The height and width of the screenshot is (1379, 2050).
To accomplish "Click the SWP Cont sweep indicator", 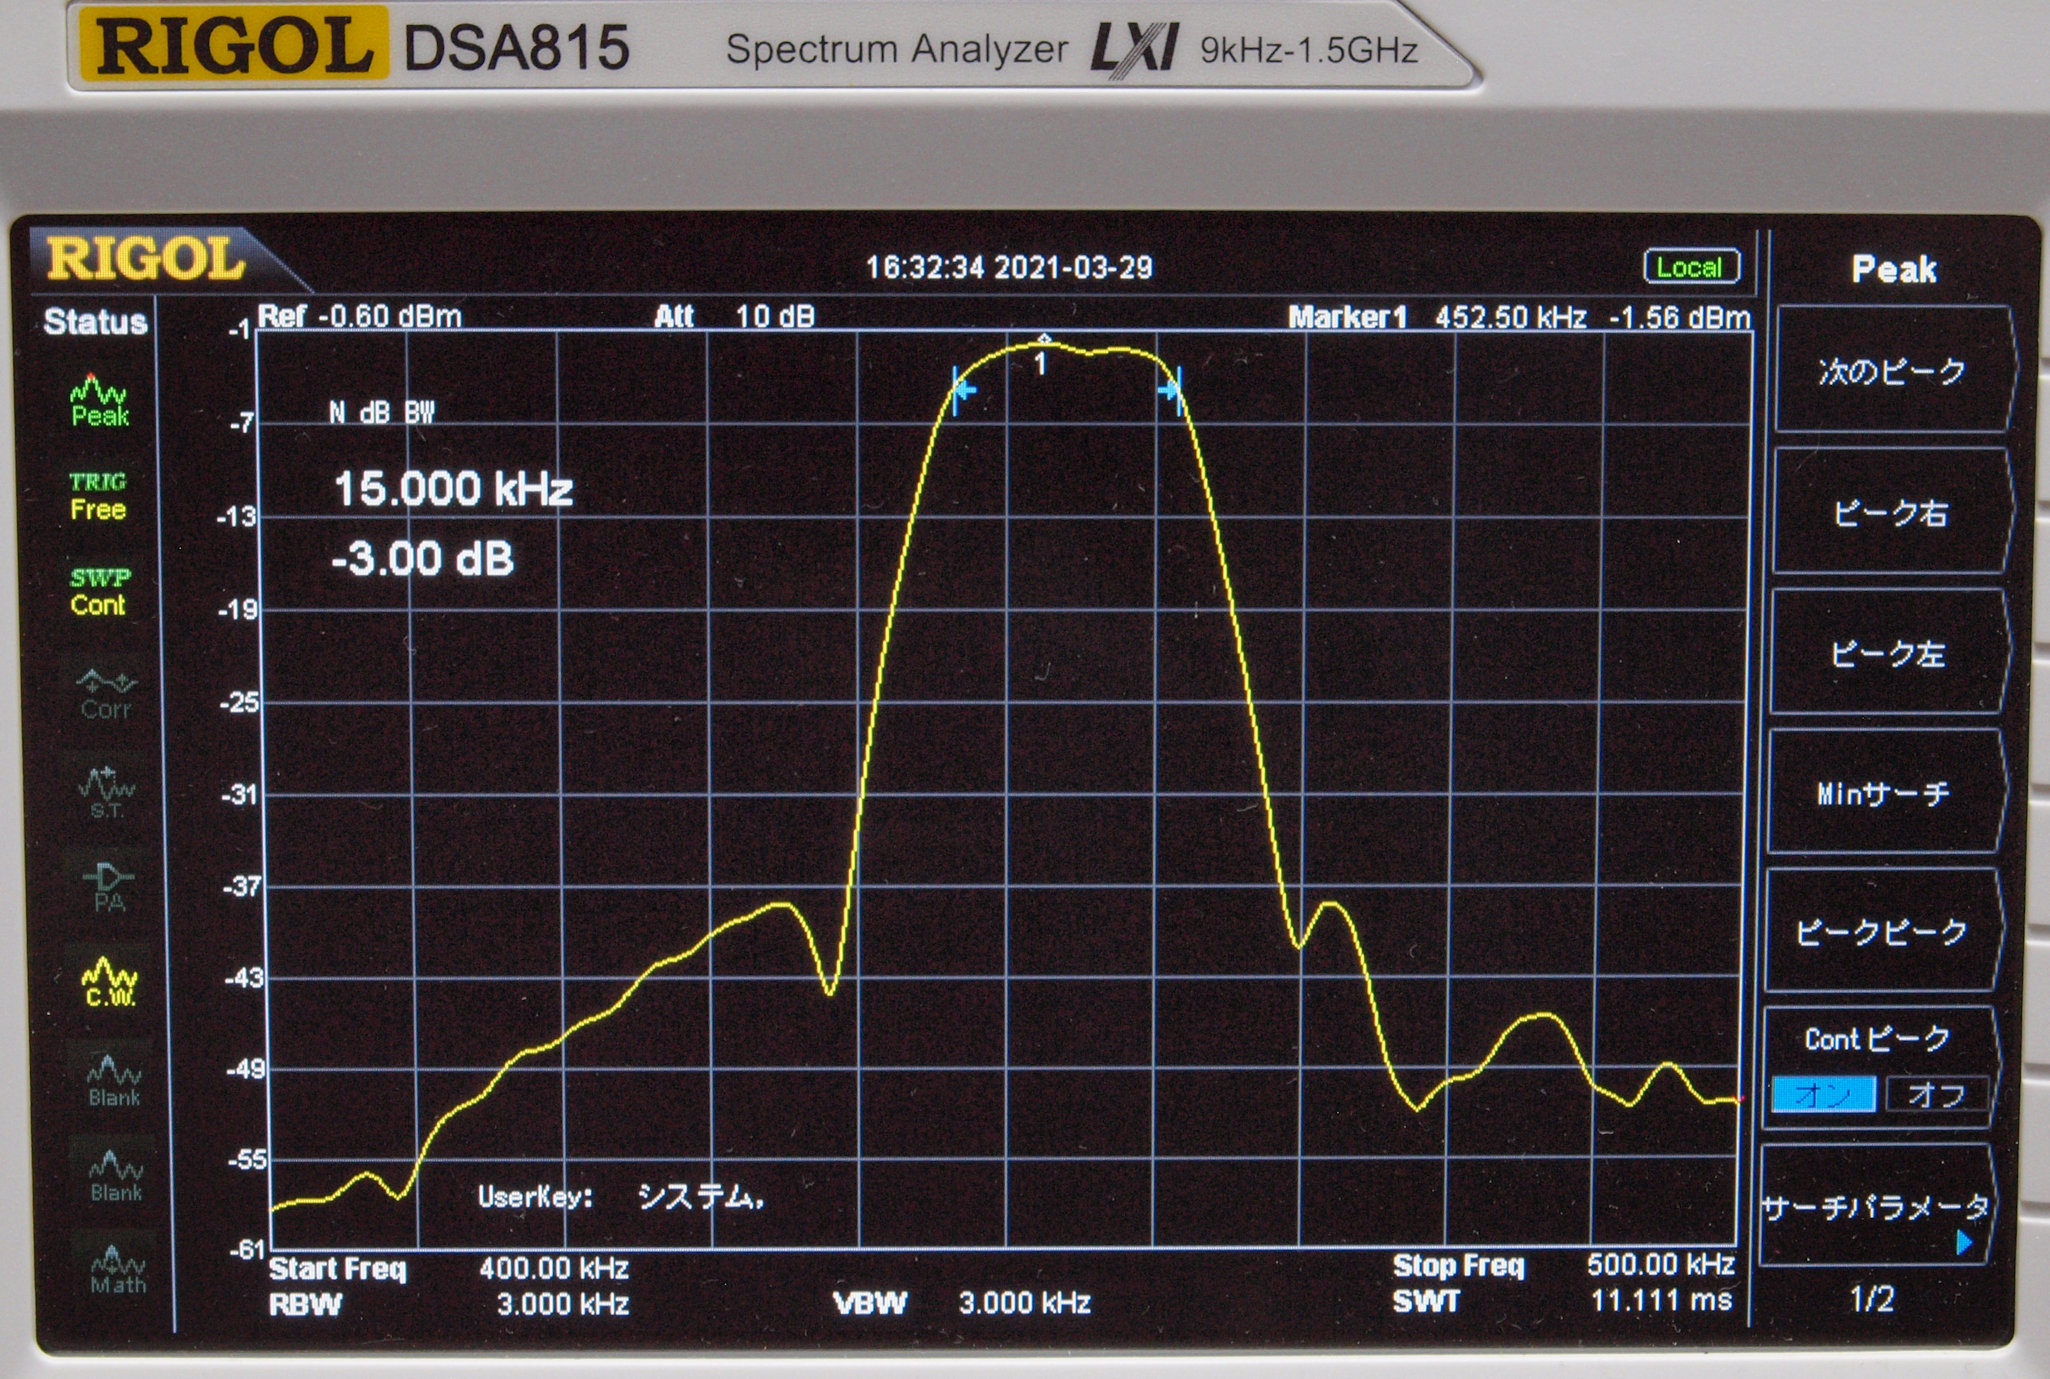I will [x=99, y=591].
